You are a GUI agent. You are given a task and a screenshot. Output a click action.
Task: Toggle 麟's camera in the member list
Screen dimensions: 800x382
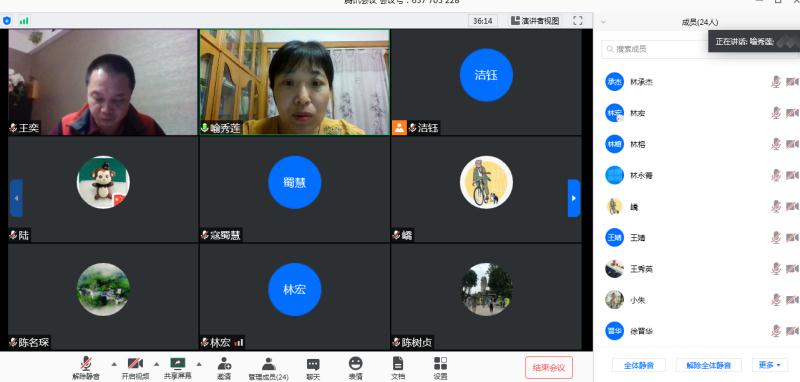pyautogui.click(x=792, y=206)
